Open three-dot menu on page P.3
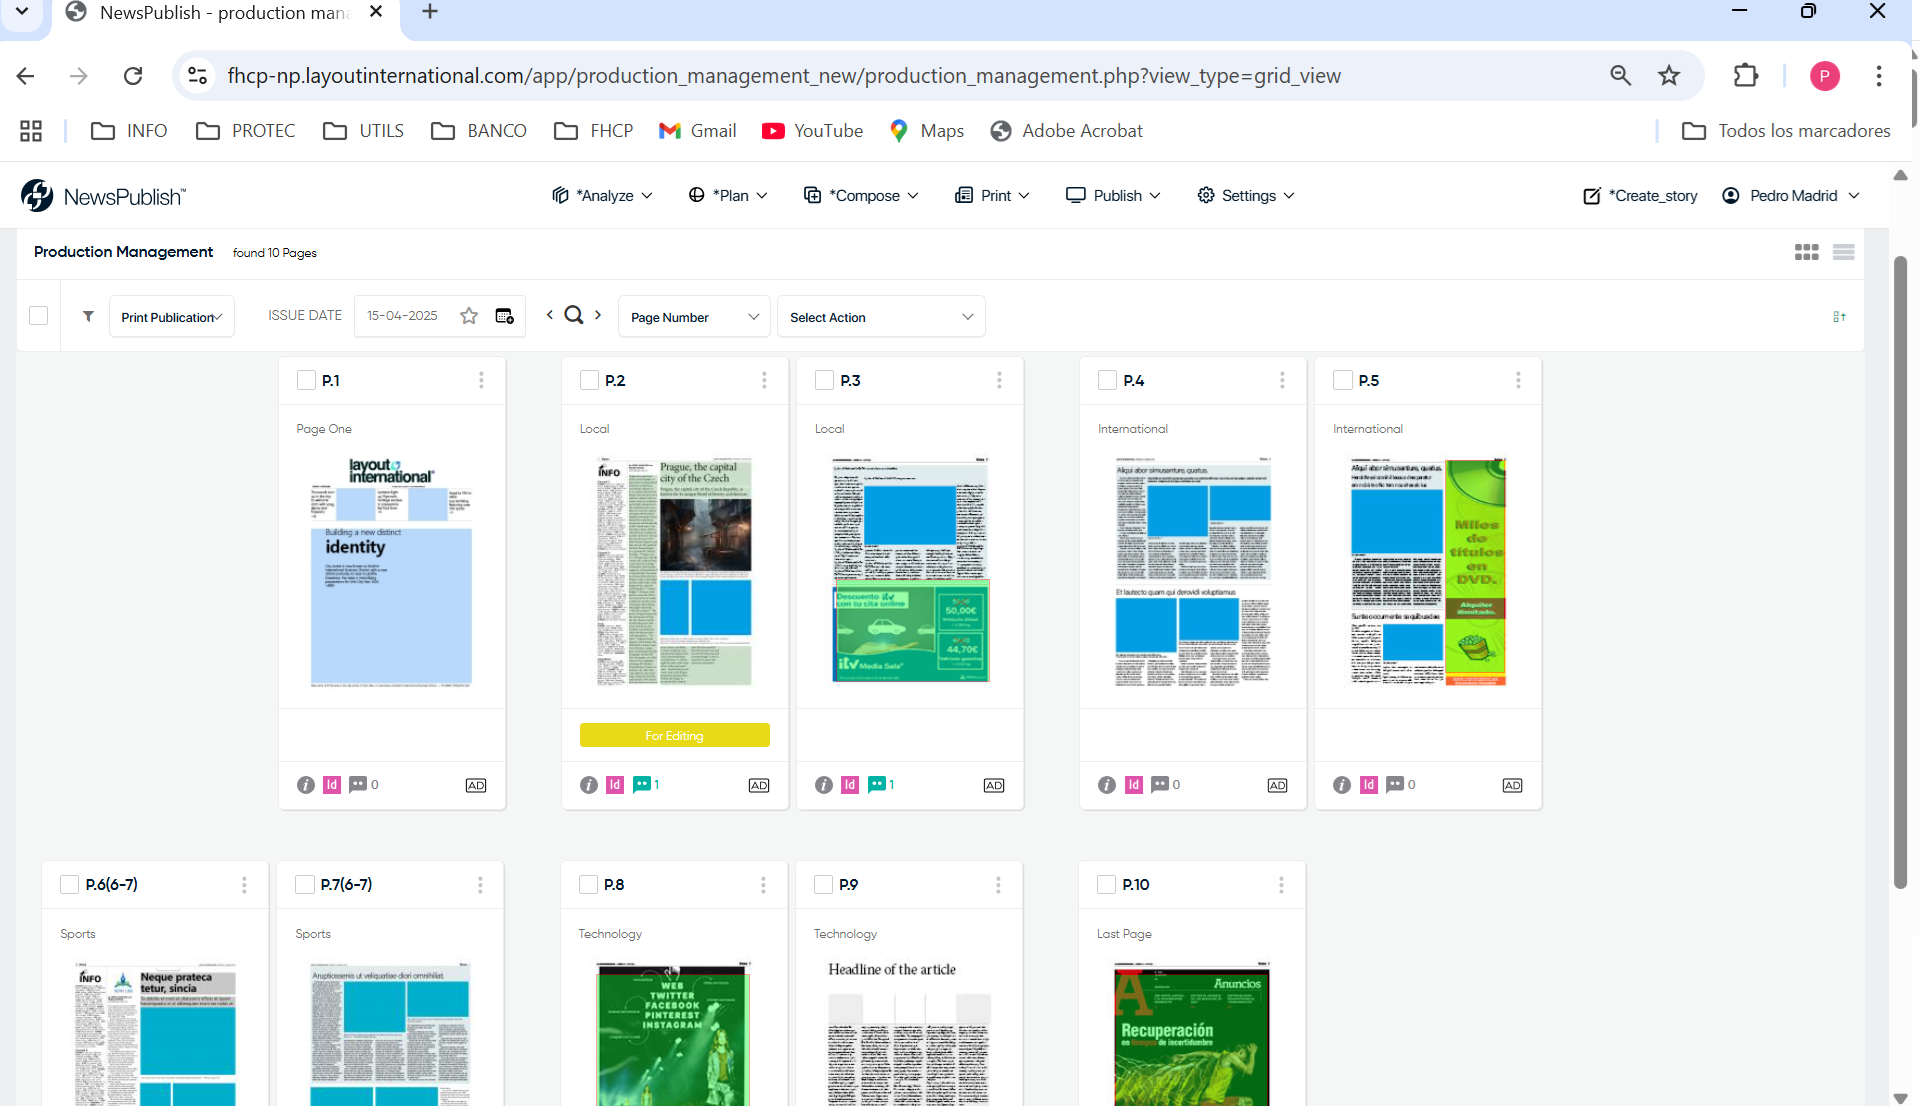The width and height of the screenshot is (1920, 1106). tap(999, 380)
